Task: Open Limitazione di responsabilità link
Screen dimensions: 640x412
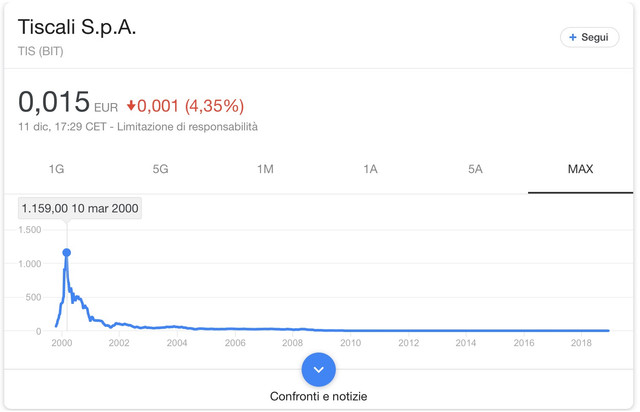Action: click(x=187, y=127)
